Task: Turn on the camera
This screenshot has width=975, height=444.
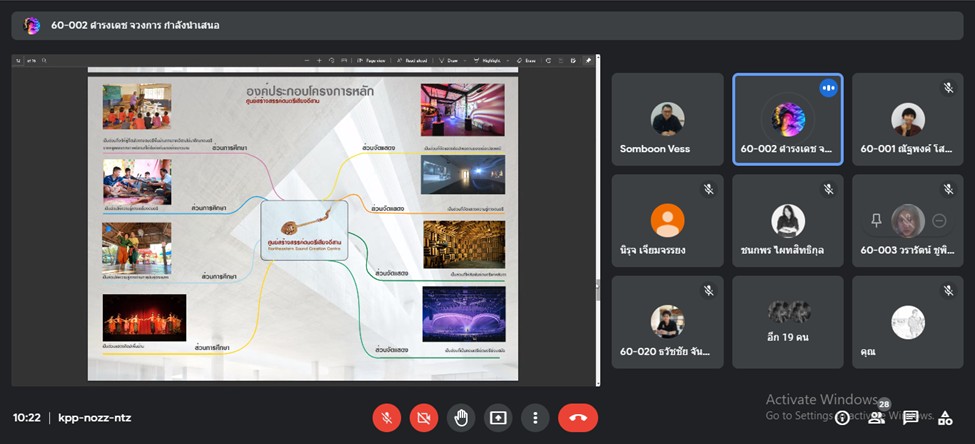Action: 423,417
